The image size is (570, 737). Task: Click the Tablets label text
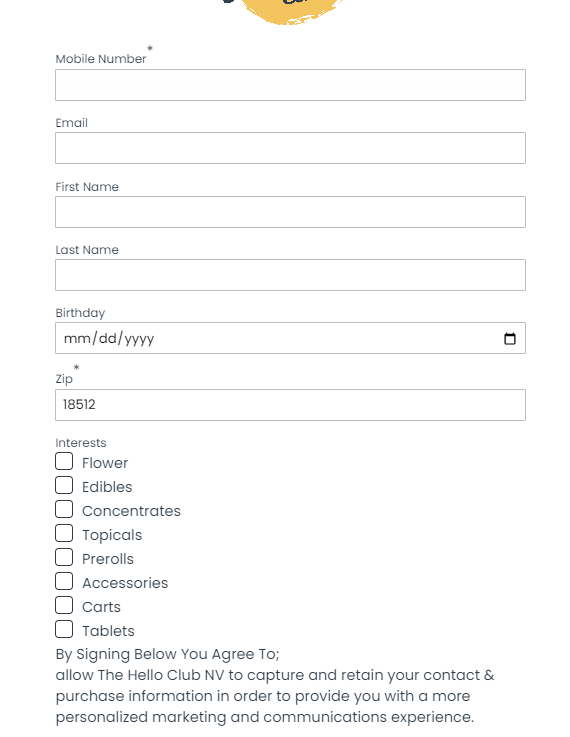108,631
